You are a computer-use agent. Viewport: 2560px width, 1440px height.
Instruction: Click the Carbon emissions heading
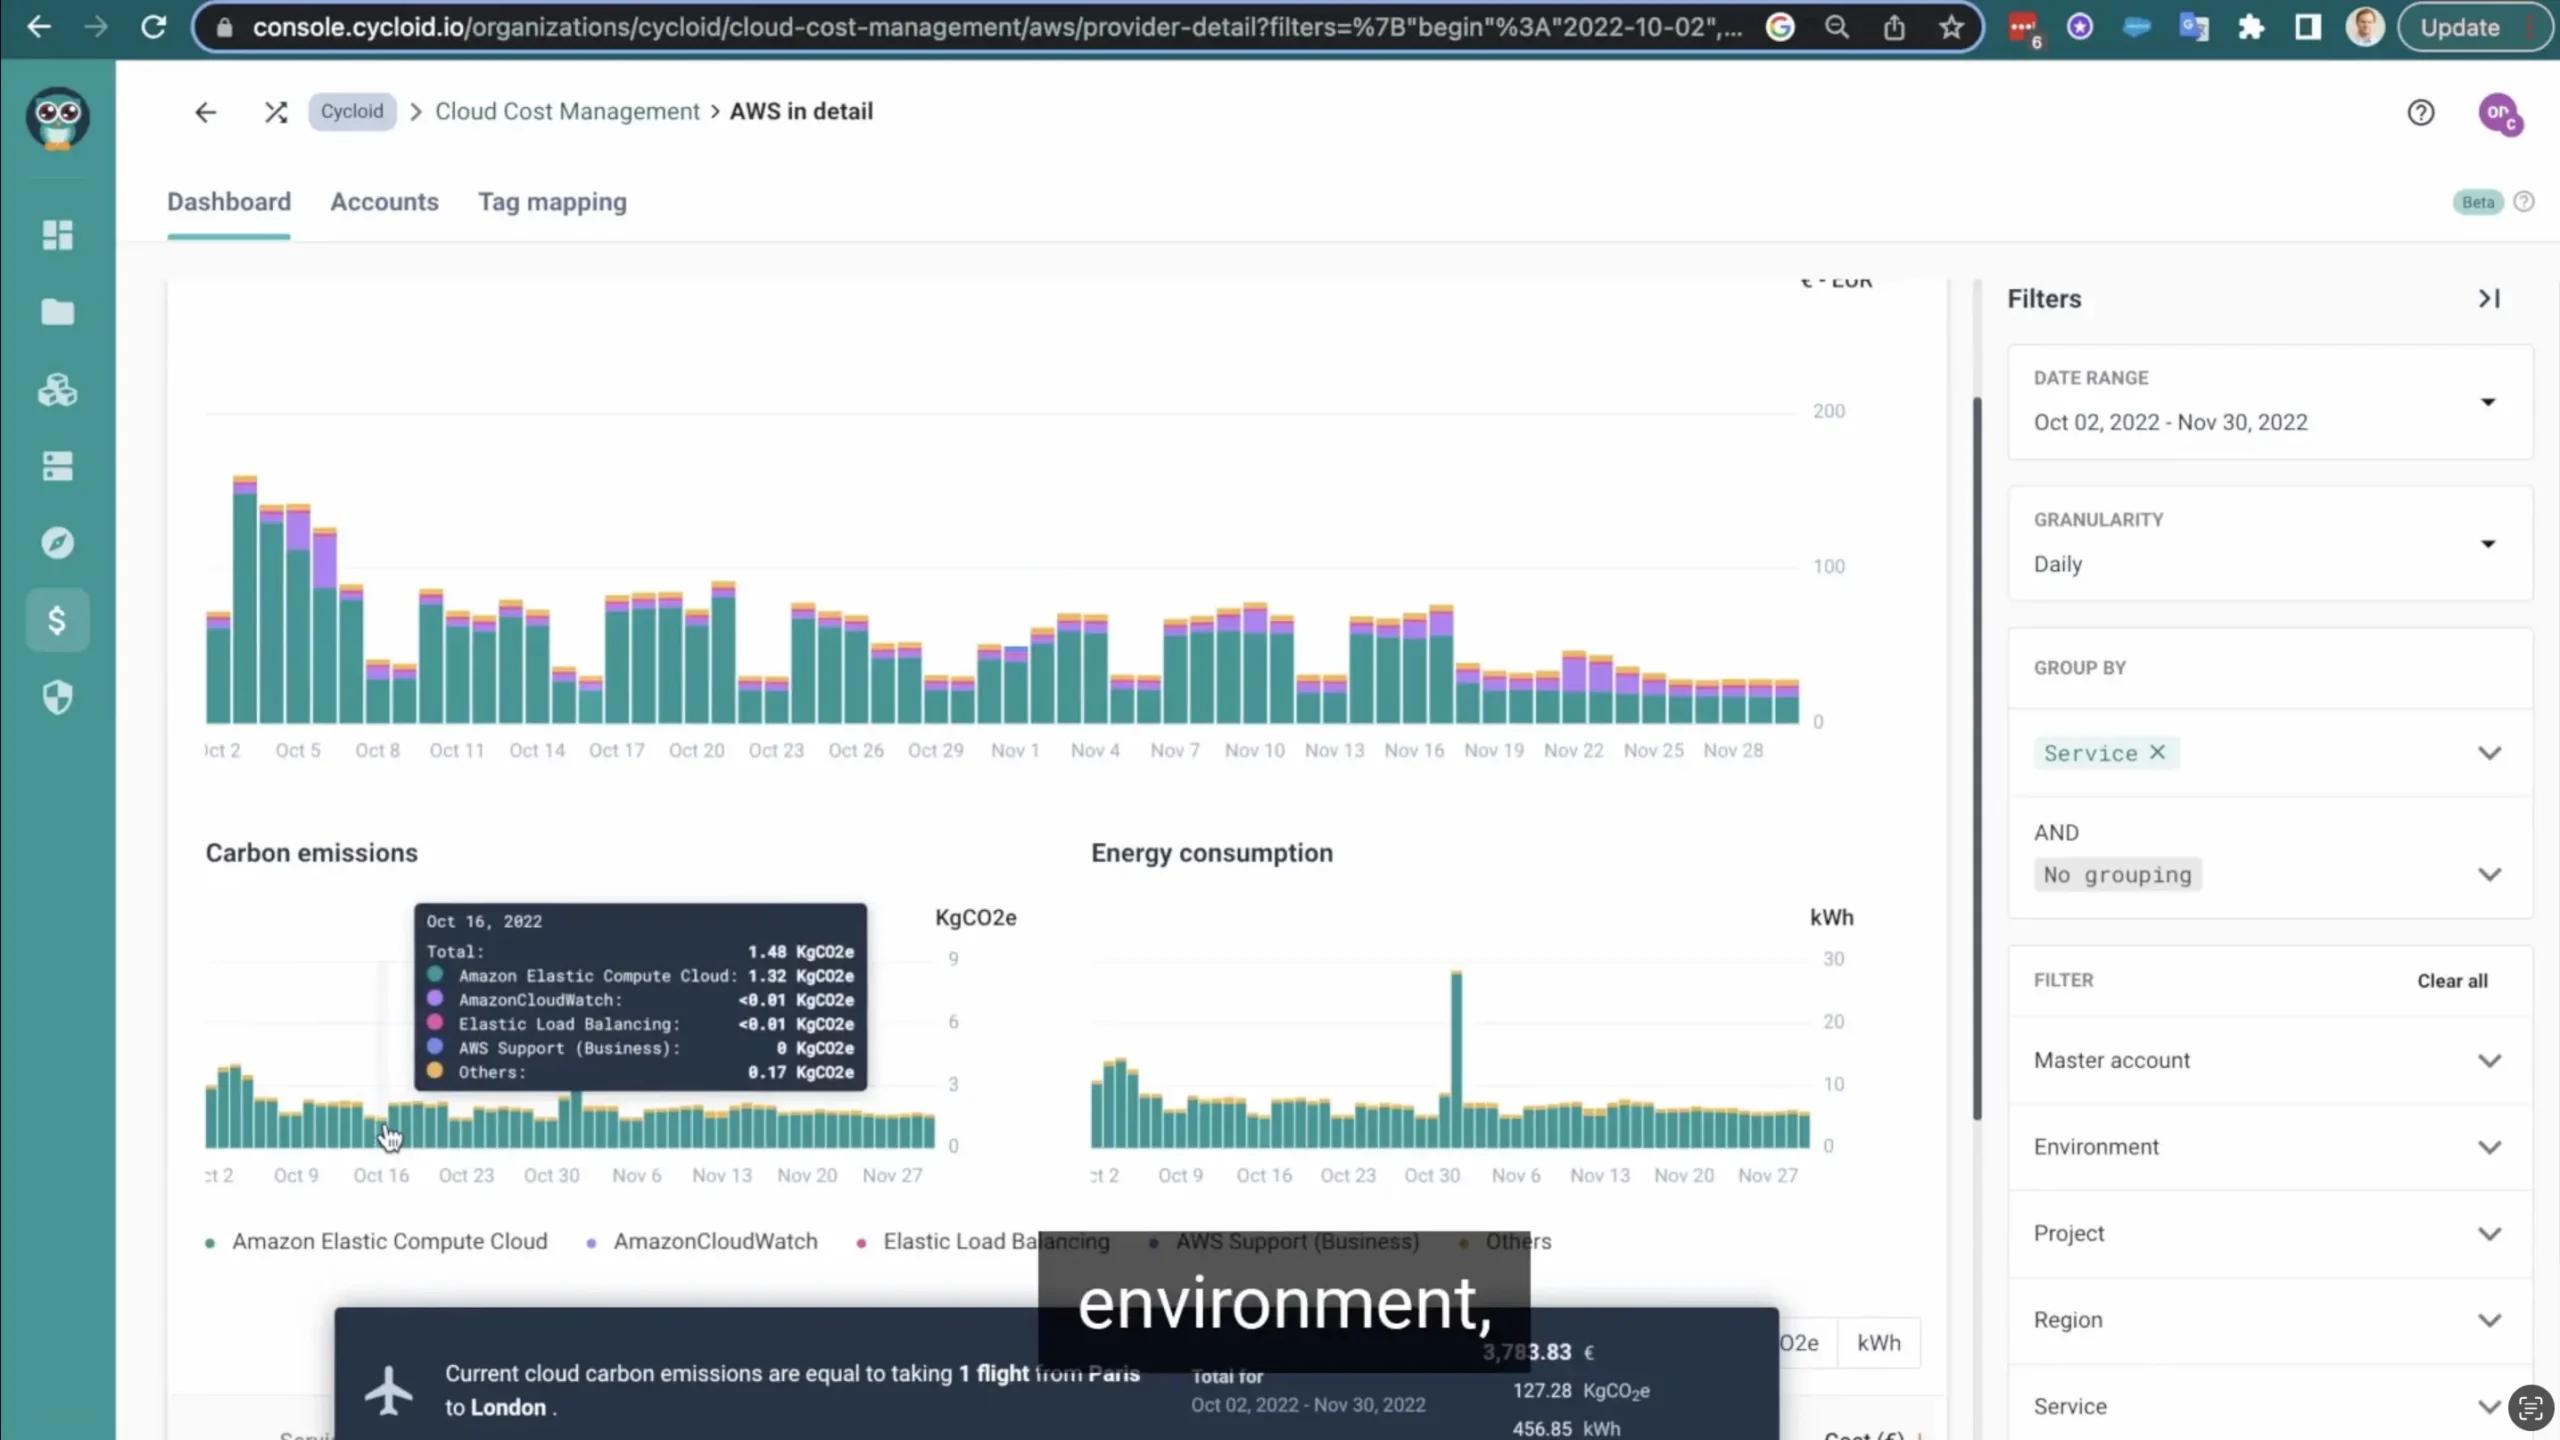click(x=312, y=853)
